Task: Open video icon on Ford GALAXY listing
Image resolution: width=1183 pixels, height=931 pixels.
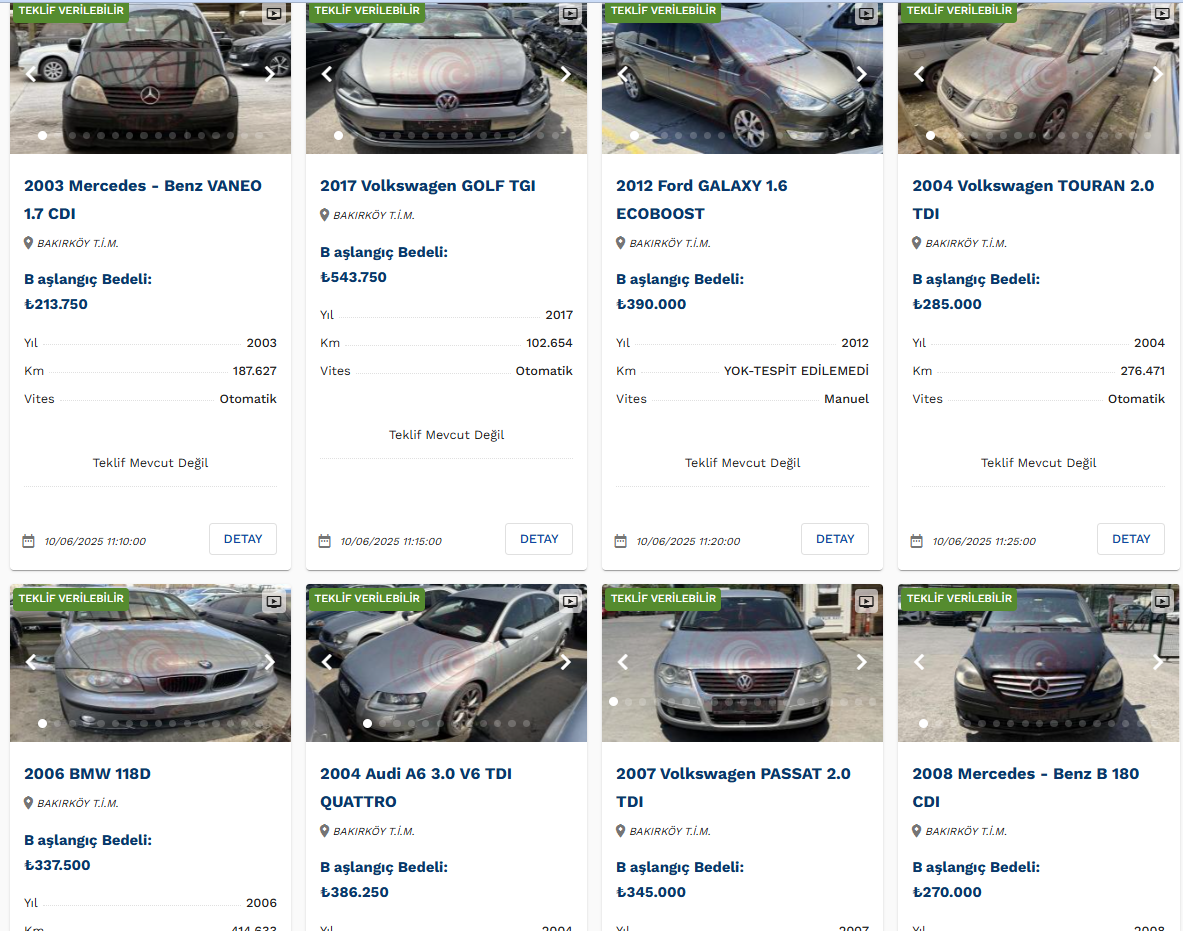Action: [x=866, y=14]
